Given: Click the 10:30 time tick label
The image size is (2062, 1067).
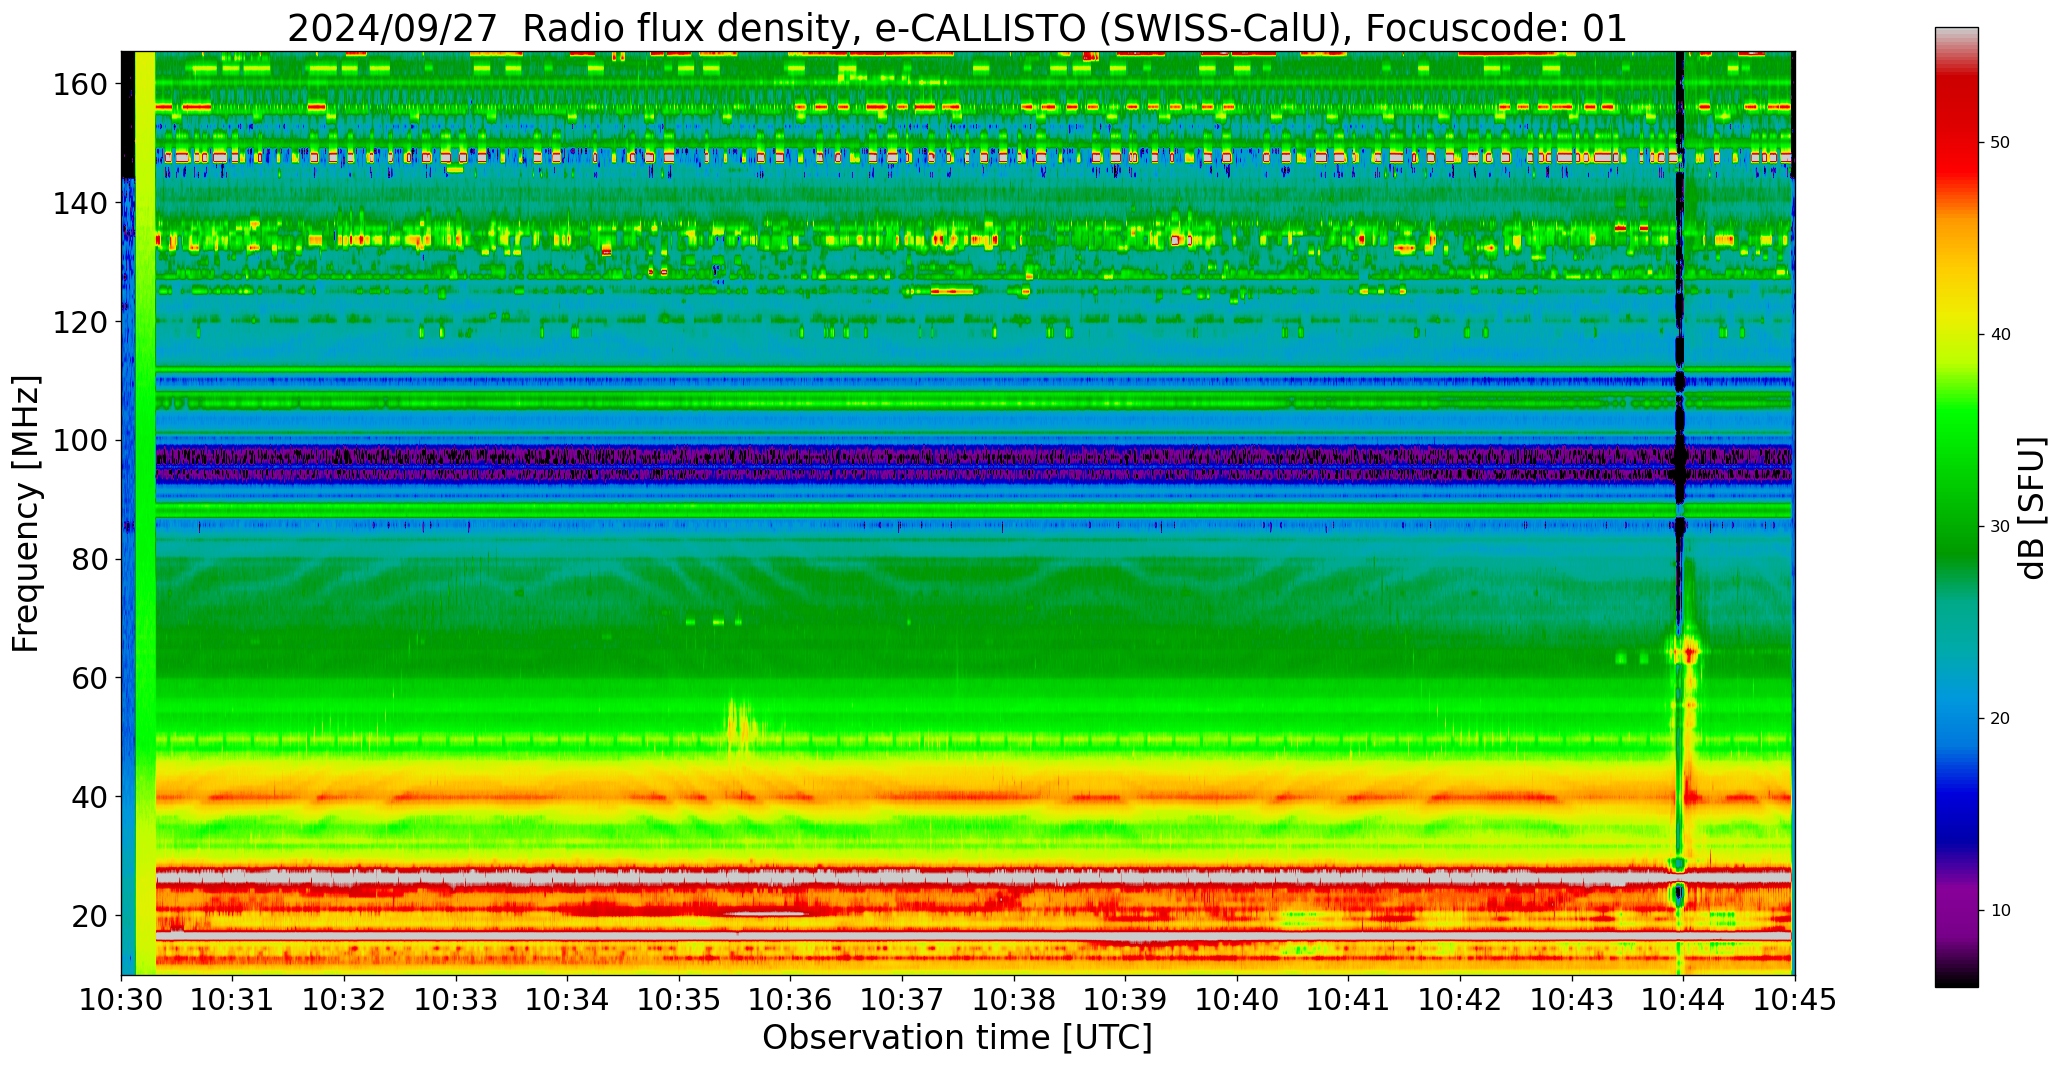Looking at the screenshot, I should click(121, 1000).
